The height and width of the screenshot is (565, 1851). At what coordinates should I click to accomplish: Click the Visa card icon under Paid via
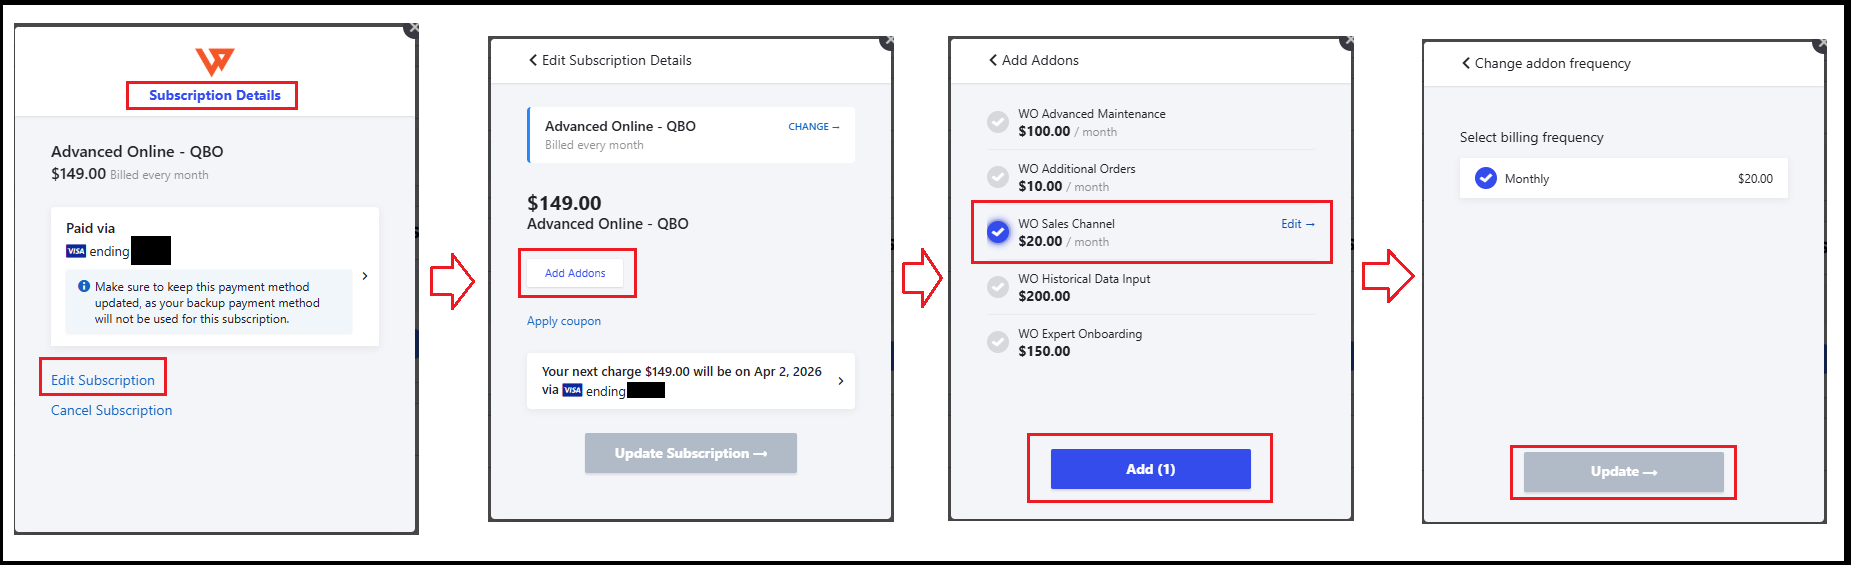pyautogui.click(x=76, y=251)
